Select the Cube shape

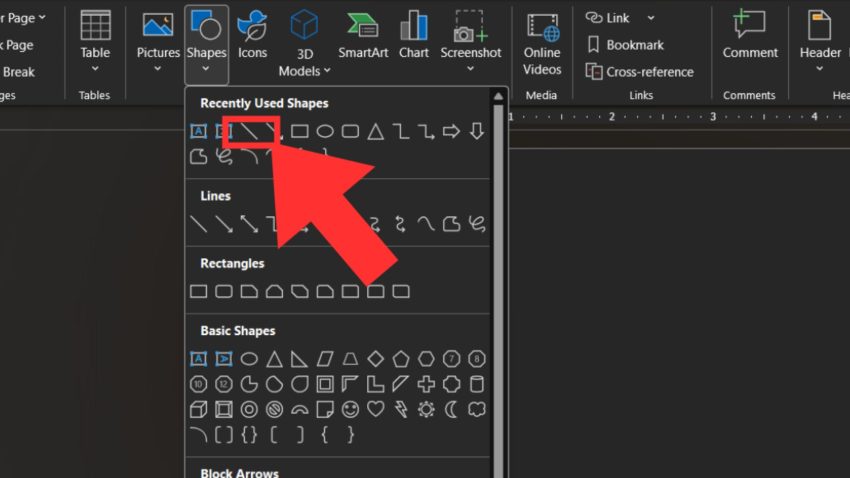pos(198,409)
